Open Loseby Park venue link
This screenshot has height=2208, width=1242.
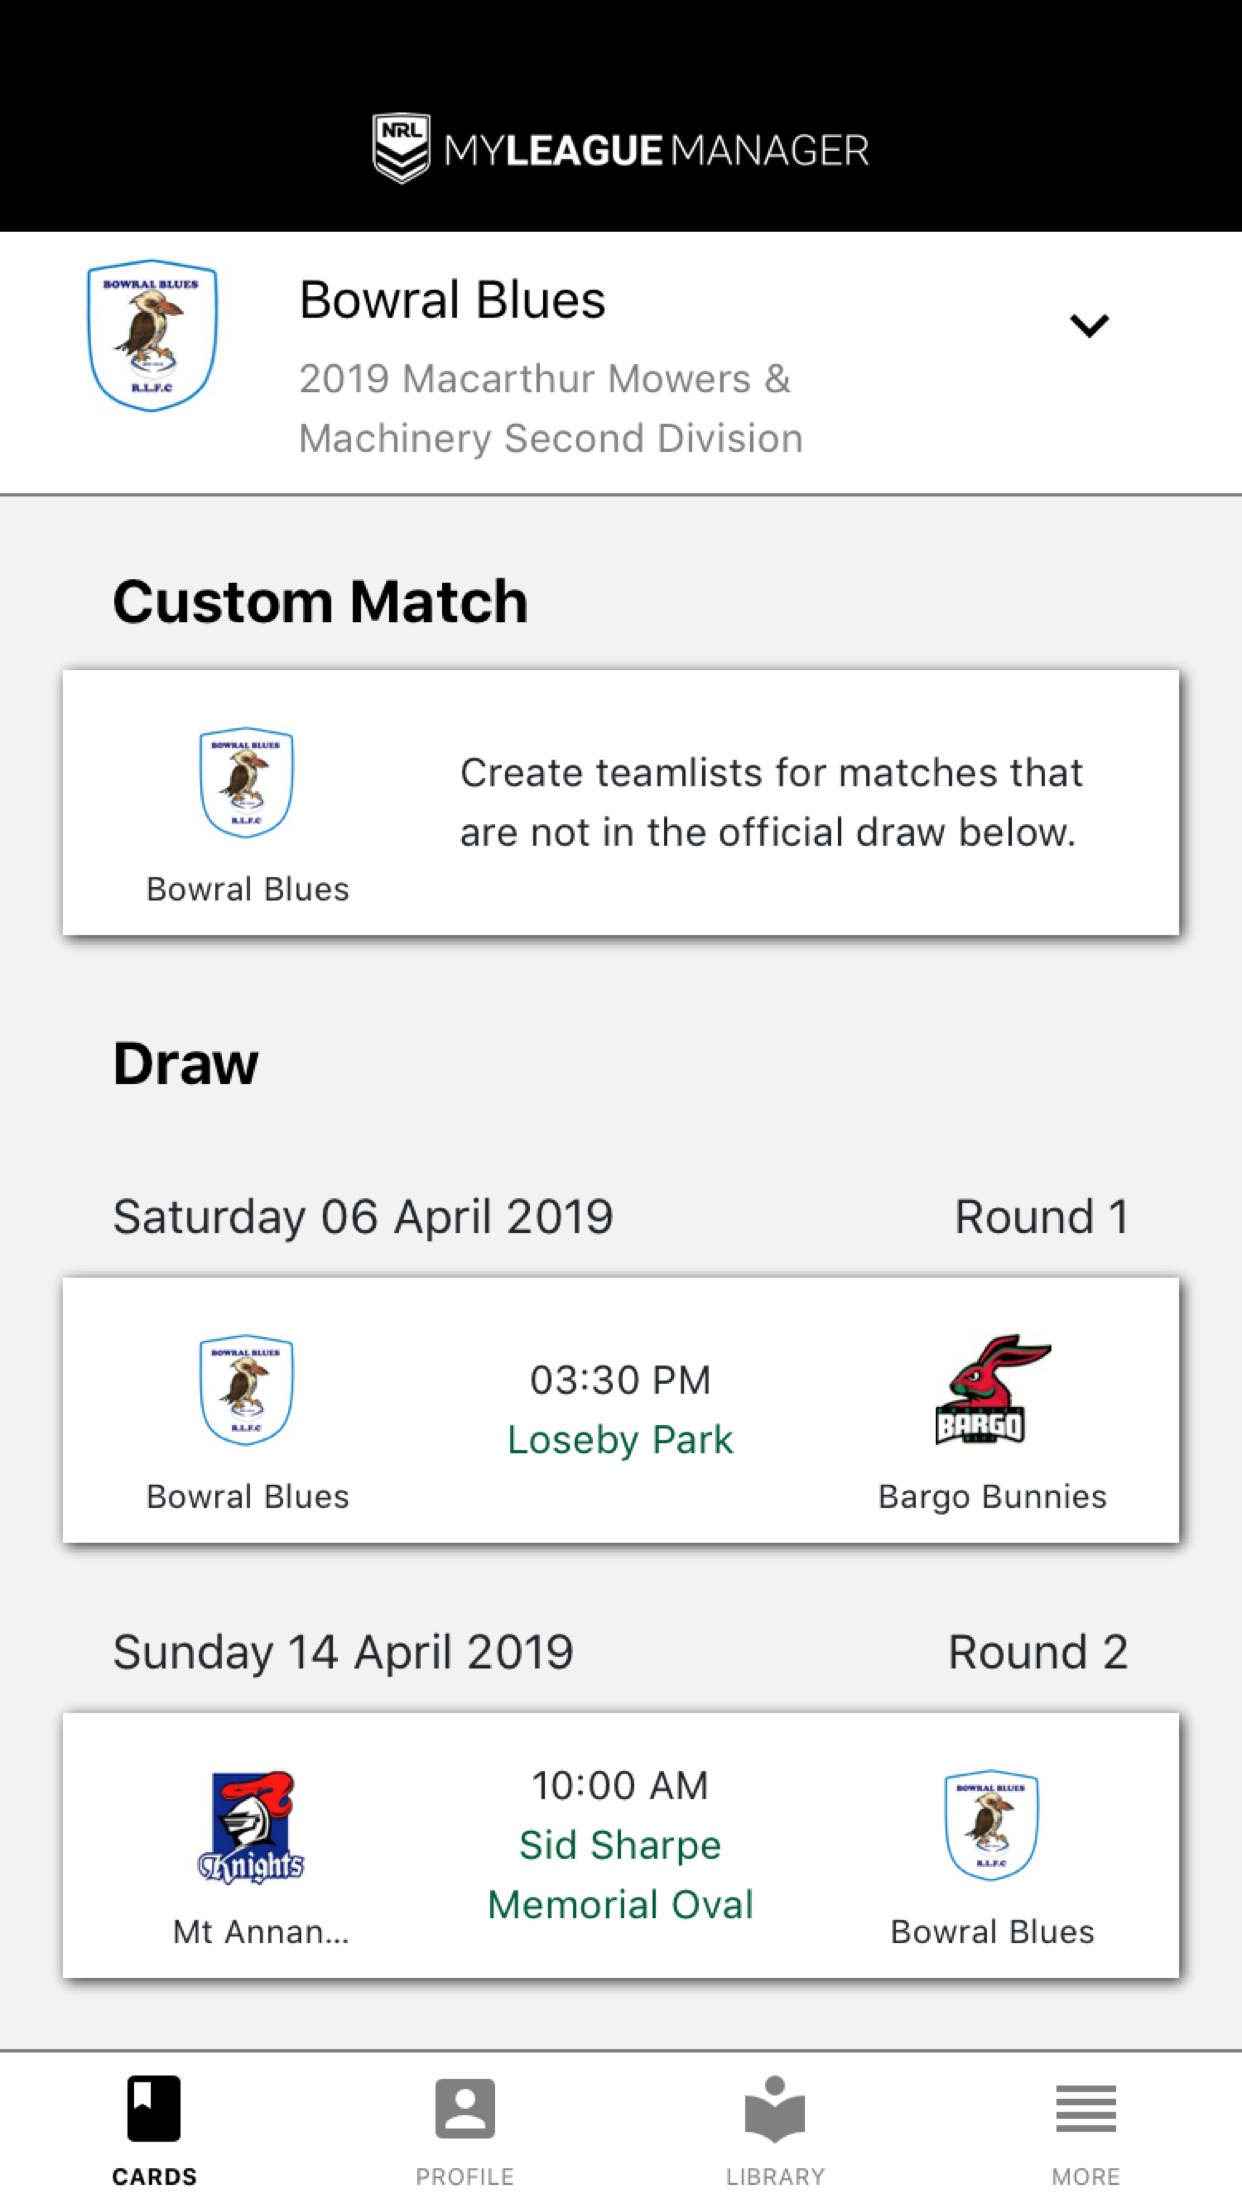(620, 1440)
